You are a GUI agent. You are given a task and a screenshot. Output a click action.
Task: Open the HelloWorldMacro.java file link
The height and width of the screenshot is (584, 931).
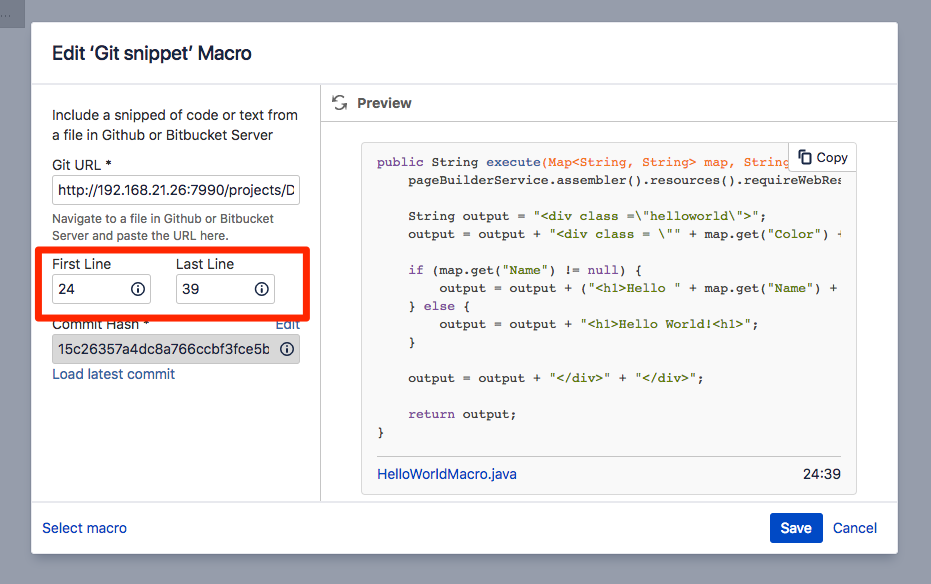447,474
